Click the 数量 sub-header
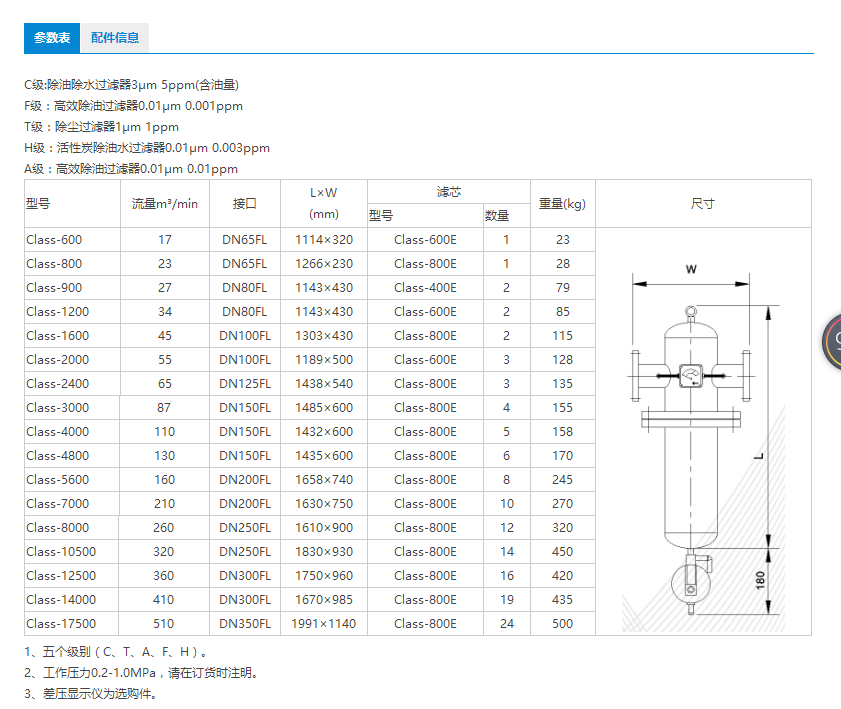Screen dimensions: 841x709 point(507,216)
